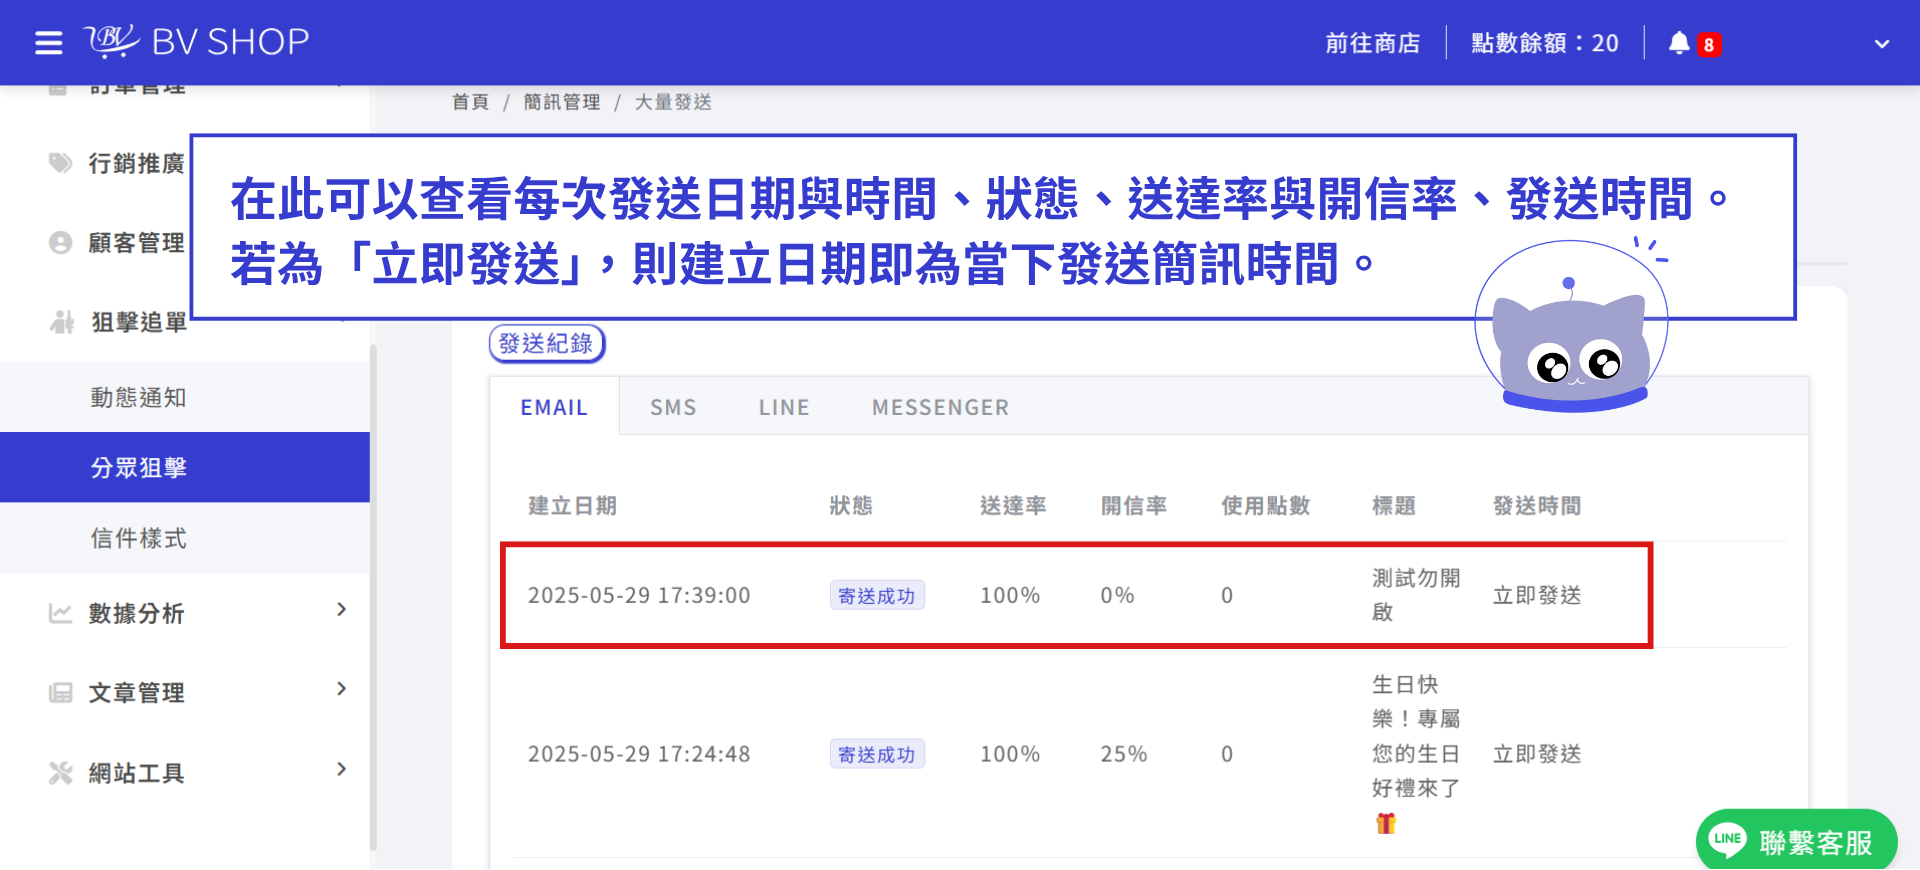Switch to the MESSENGER tab

click(940, 407)
